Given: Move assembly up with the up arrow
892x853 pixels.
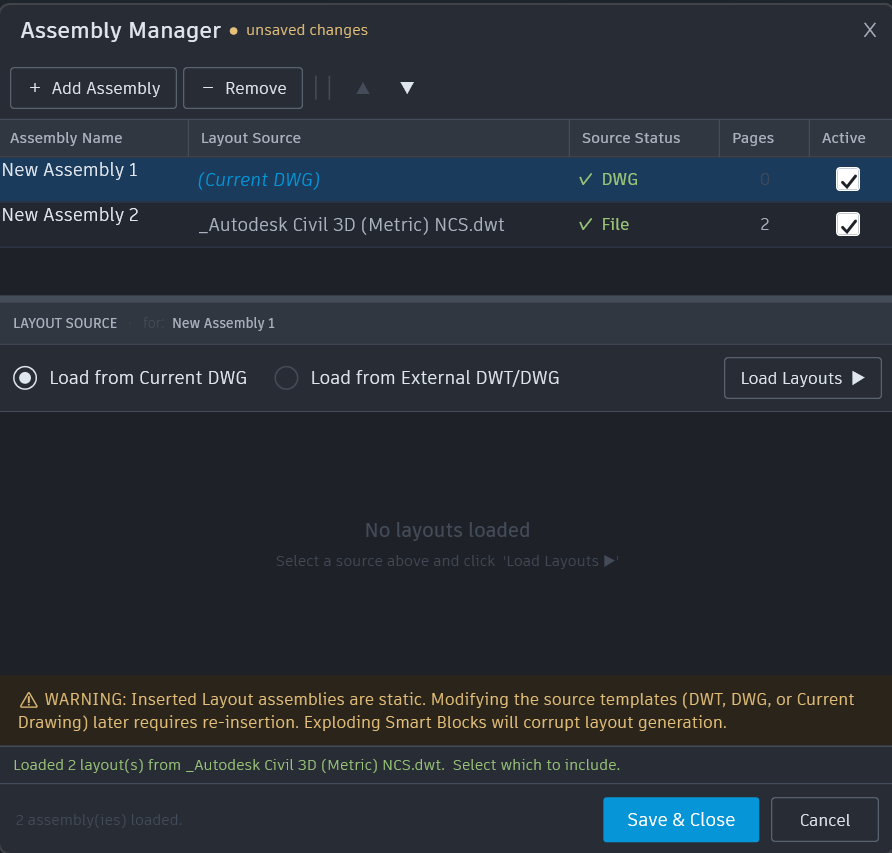Looking at the screenshot, I should [x=363, y=88].
